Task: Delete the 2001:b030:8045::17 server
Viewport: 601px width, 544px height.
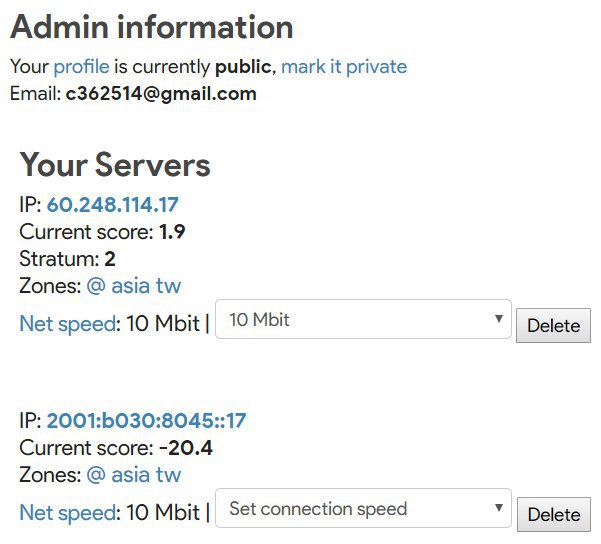Action: [554, 515]
